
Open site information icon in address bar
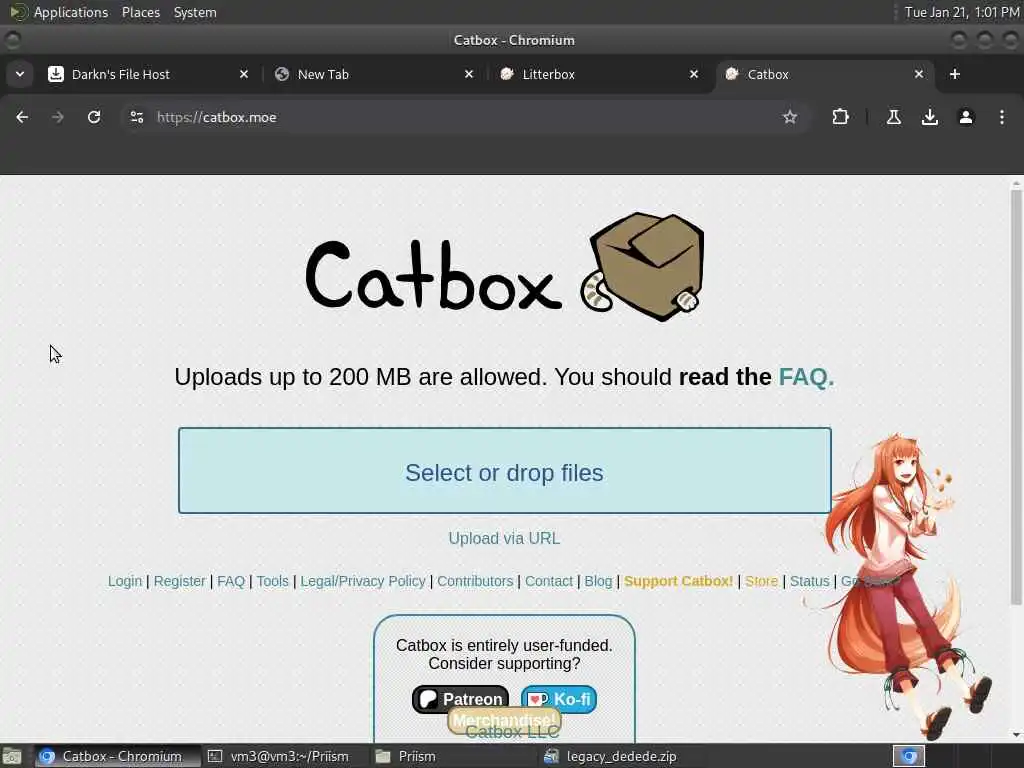tap(136, 117)
